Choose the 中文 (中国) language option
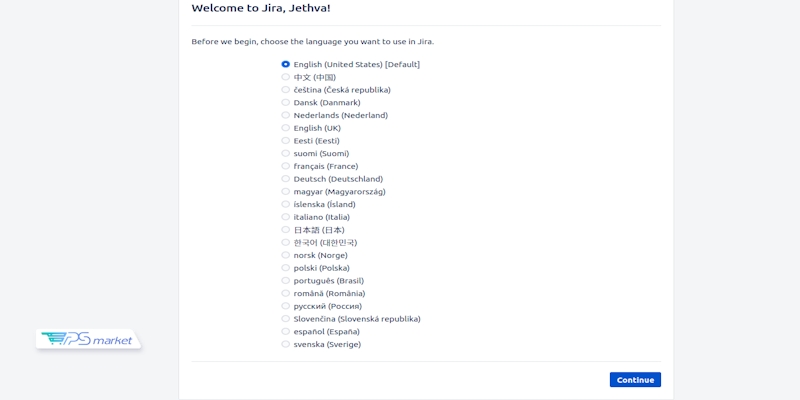The image size is (800, 400). 286,77
